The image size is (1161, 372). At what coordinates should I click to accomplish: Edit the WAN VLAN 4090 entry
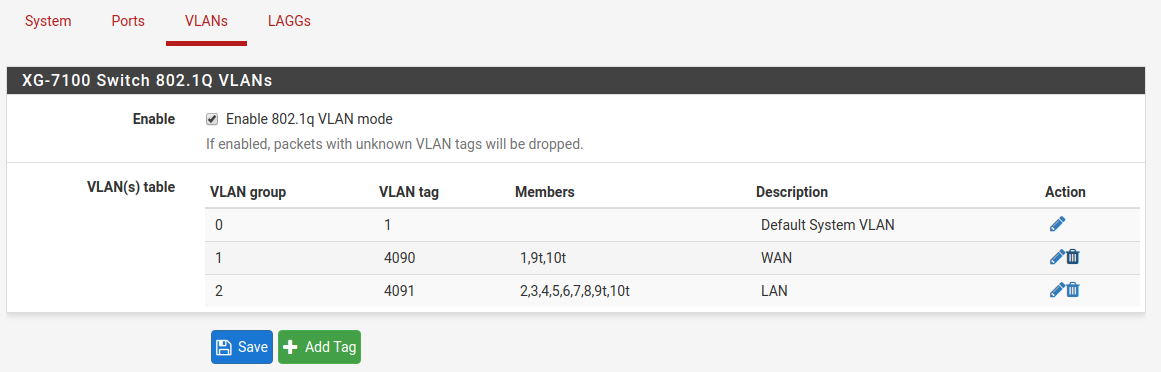coord(1057,257)
